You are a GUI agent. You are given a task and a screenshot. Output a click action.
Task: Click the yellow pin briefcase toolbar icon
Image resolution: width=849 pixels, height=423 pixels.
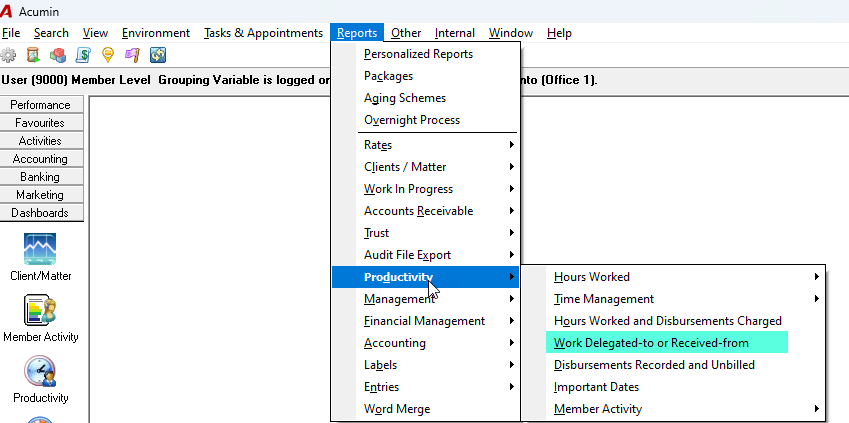(x=108, y=55)
